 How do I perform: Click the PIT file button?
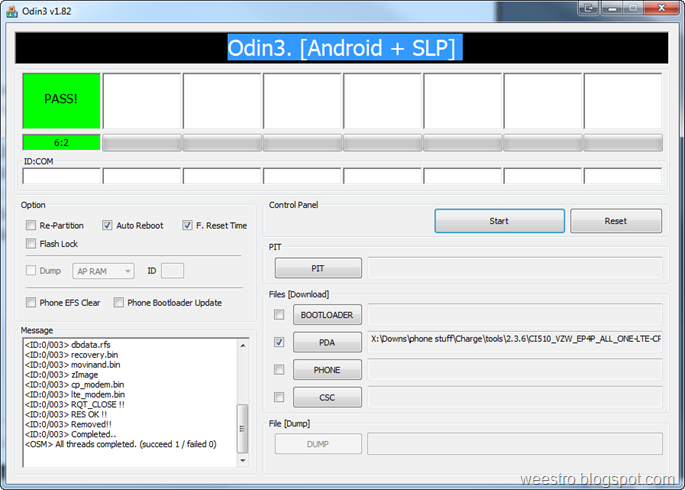point(318,268)
